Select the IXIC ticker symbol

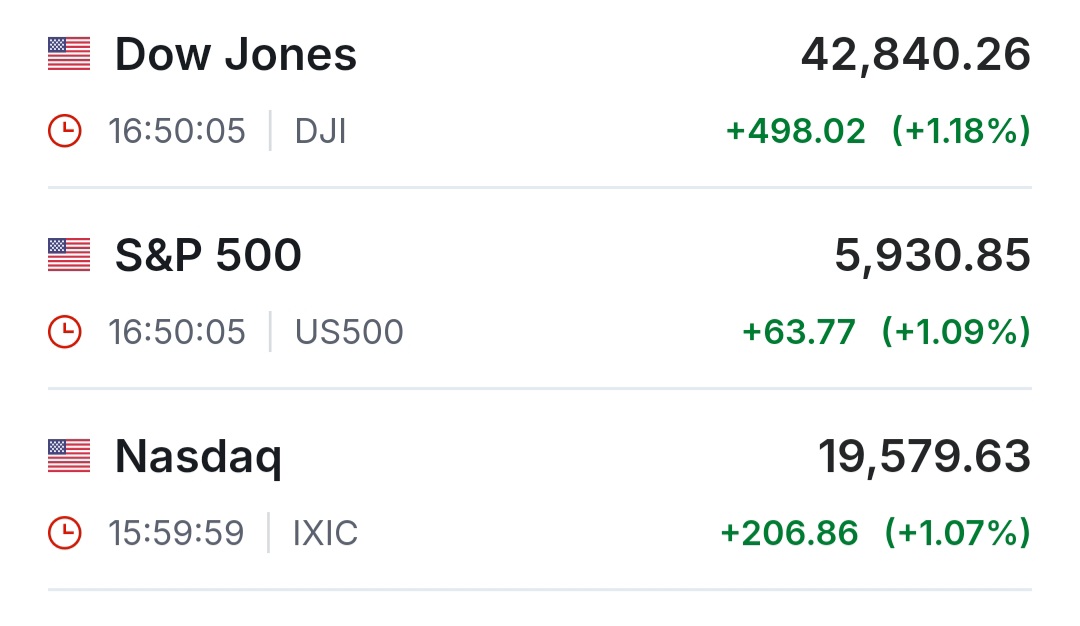[x=325, y=533]
